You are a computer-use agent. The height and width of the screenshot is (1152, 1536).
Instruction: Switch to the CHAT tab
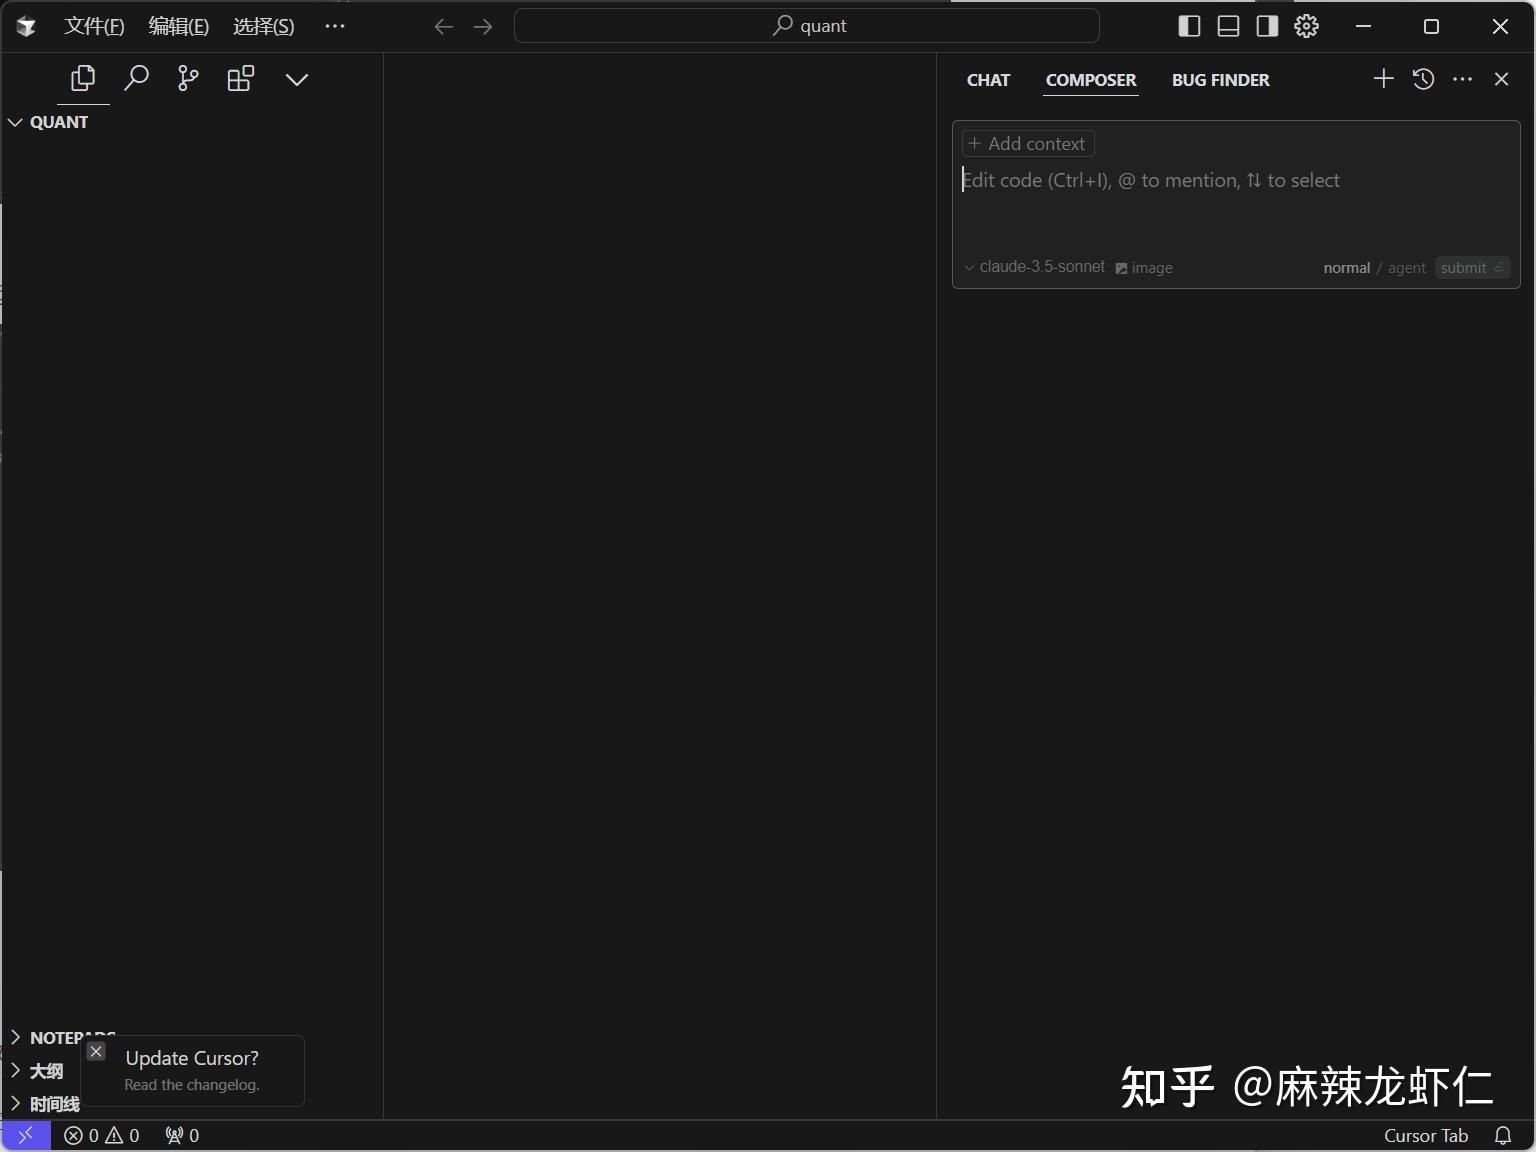click(988, 80)
